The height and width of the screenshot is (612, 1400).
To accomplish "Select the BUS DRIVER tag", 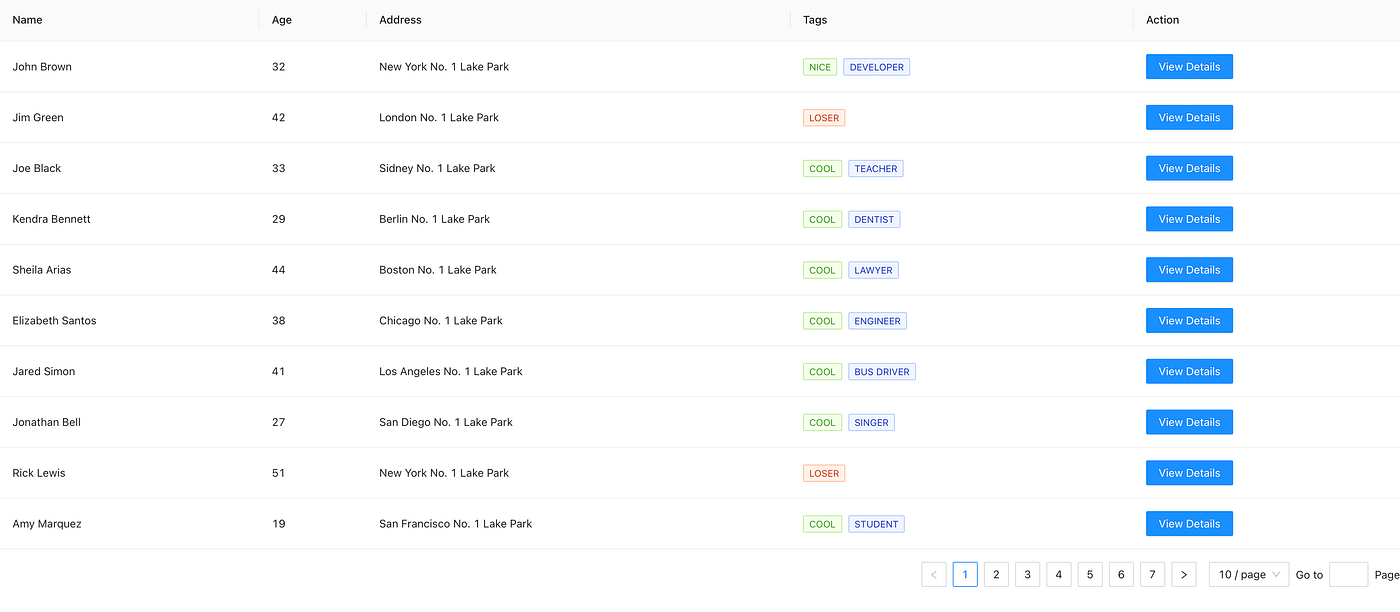I will coord(882,372).
